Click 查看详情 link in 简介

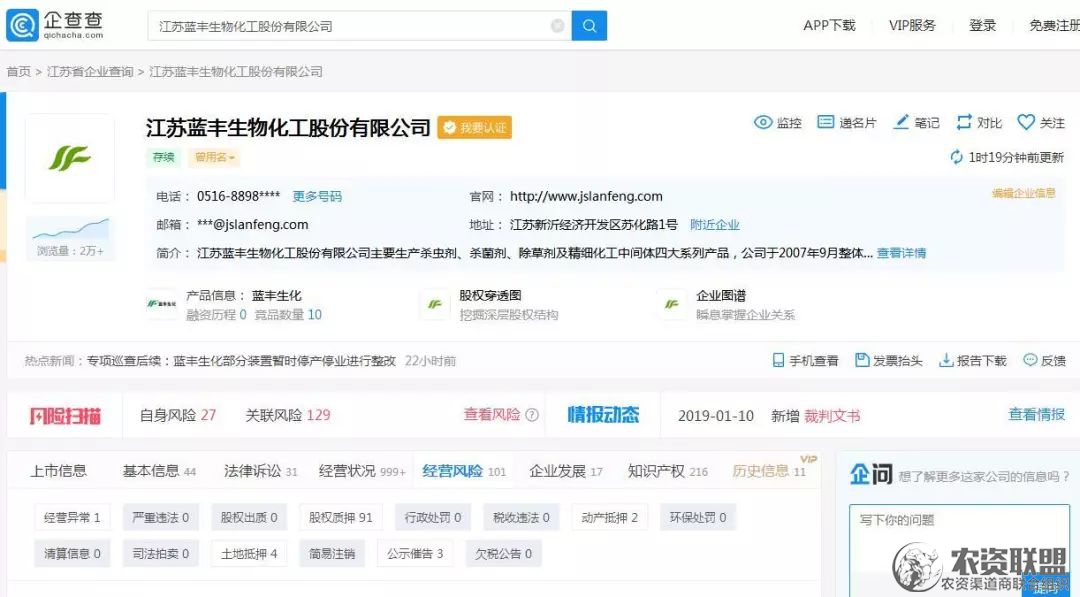[902, 253]
